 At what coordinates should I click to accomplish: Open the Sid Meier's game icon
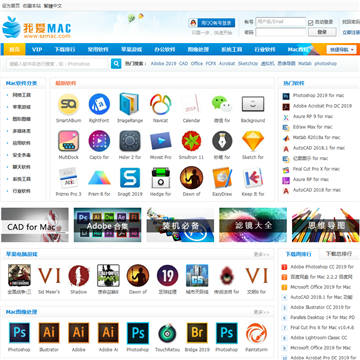(x=49, y=276)
